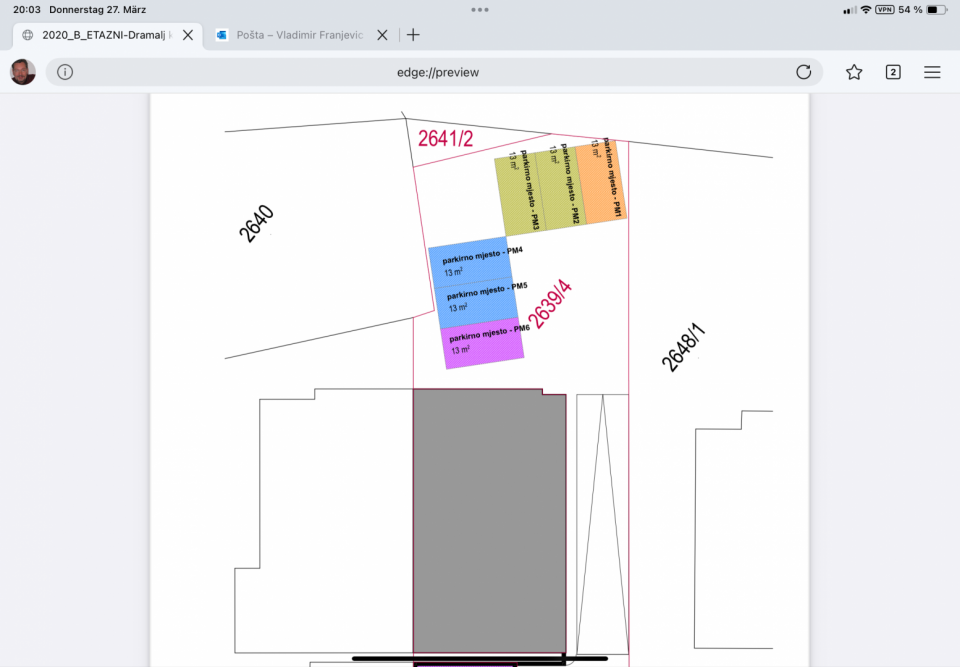Tap the VPN status badge
The image size is (960, 667).
point(884,10)
